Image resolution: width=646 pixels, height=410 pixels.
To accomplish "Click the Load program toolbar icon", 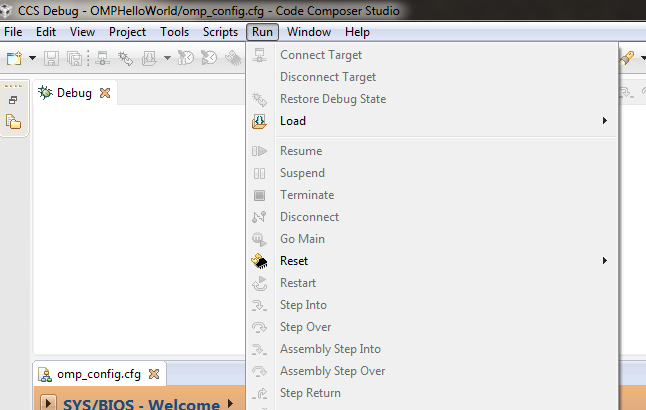I will point(149,58).
